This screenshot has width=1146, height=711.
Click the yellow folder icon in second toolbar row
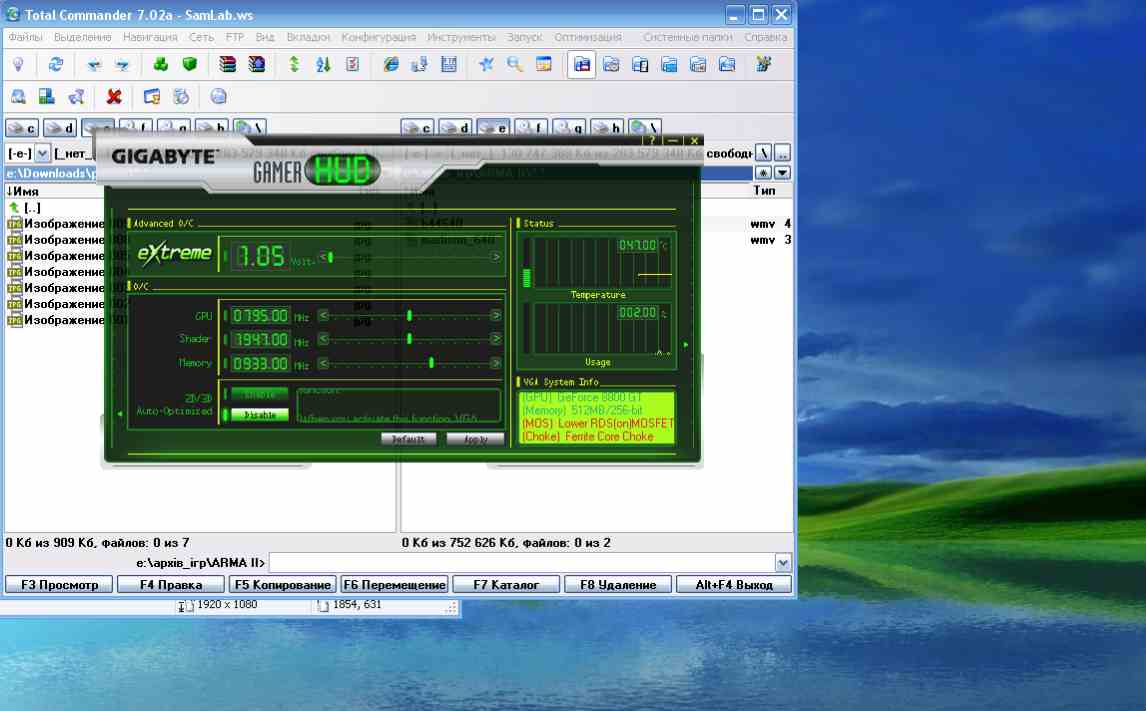[151, 96]
